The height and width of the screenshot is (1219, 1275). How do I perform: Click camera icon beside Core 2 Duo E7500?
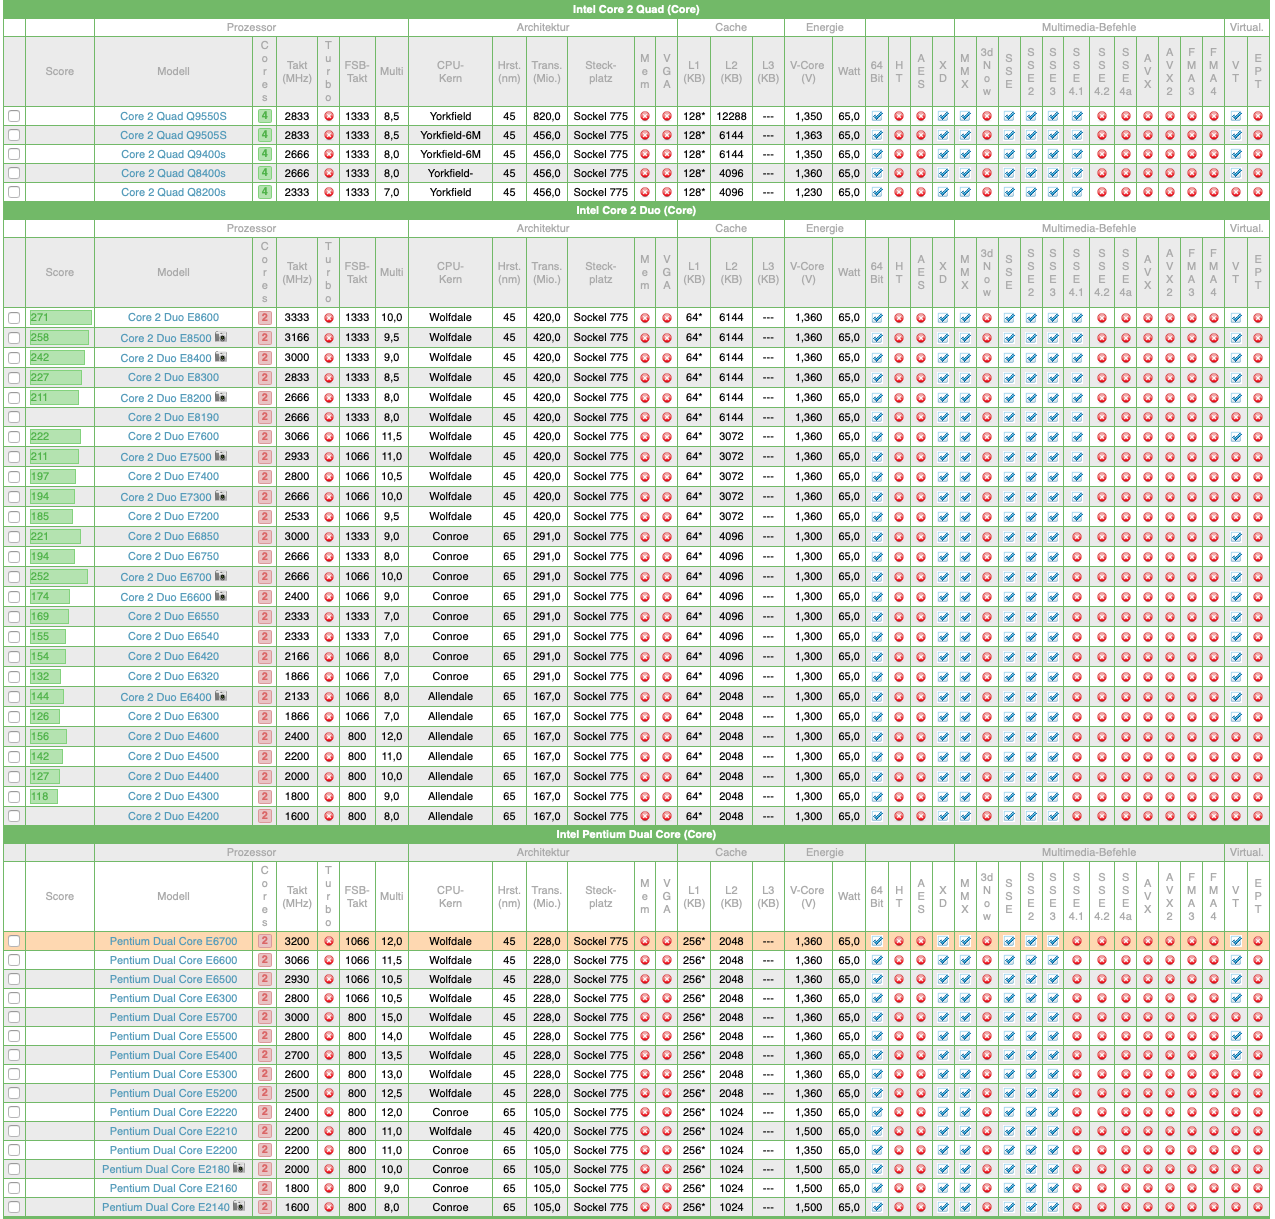[x=221, y=456]
